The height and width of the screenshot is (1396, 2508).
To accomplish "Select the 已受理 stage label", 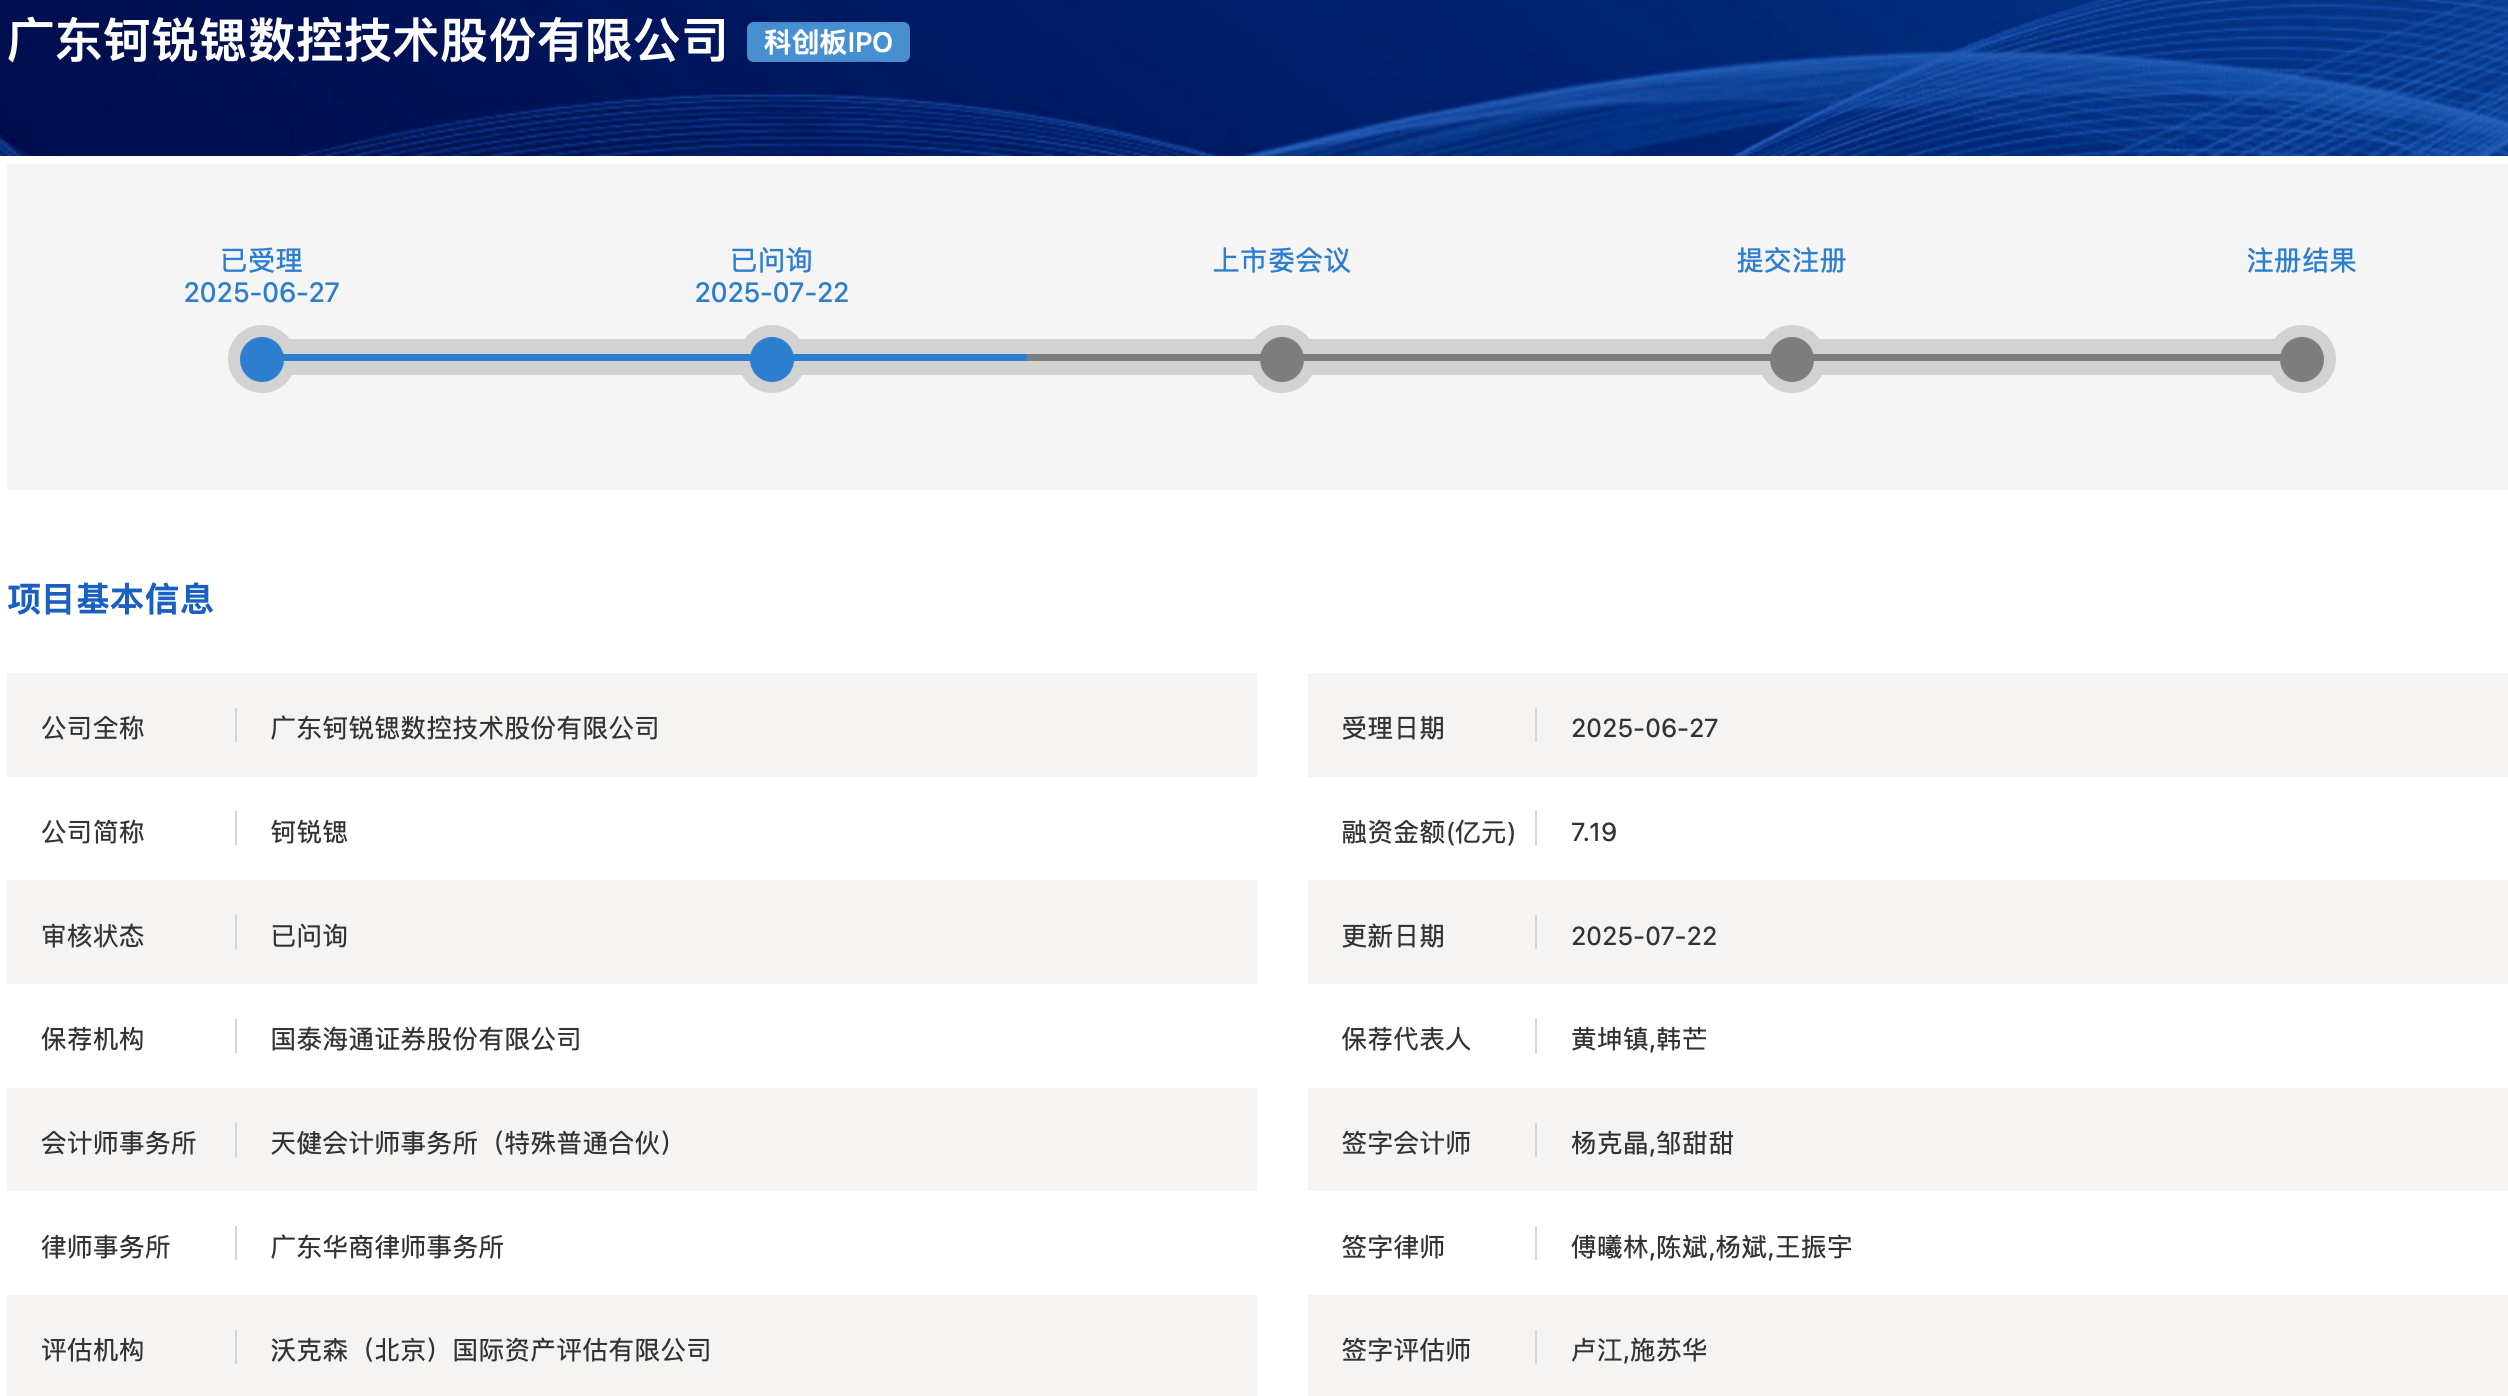I will pyautogui.click(x=262, y=260).
